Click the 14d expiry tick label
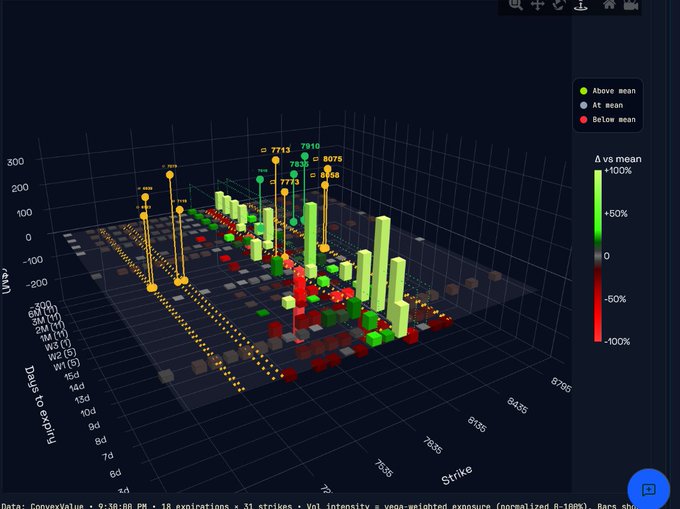Image resolution: width=680 pixels, height=509 pixels. [x=77, y=387]
